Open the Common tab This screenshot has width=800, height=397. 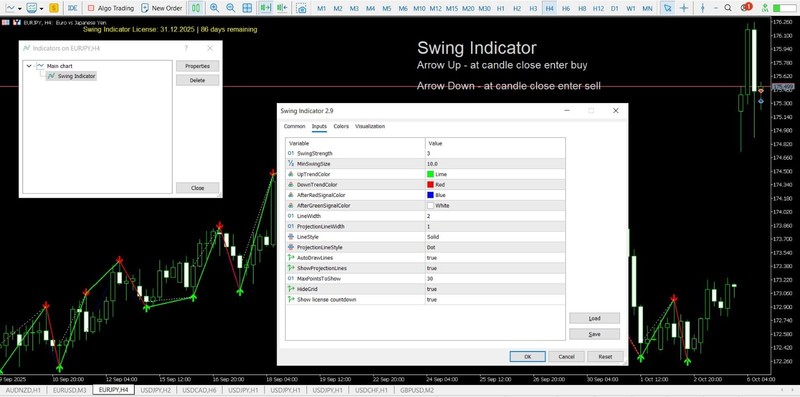(294, 126)
